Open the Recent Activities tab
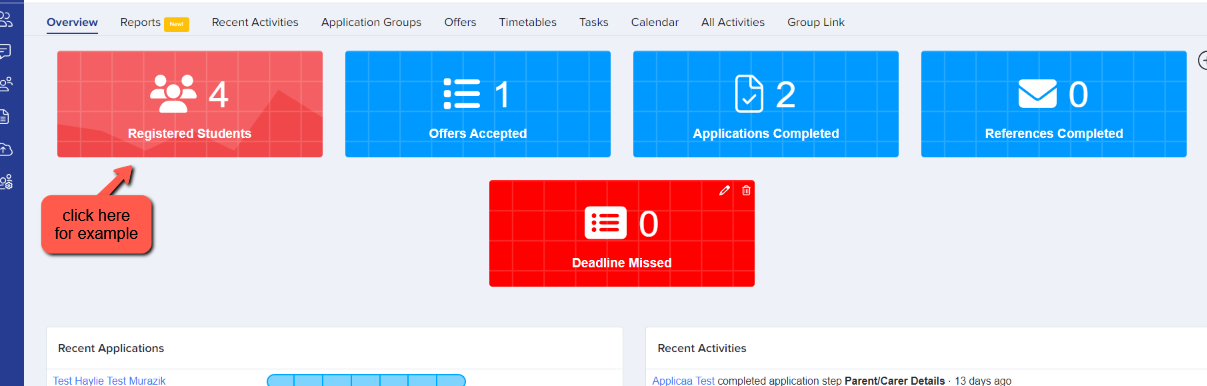Screen dimensions: 1207x386 tap(255, 22)
